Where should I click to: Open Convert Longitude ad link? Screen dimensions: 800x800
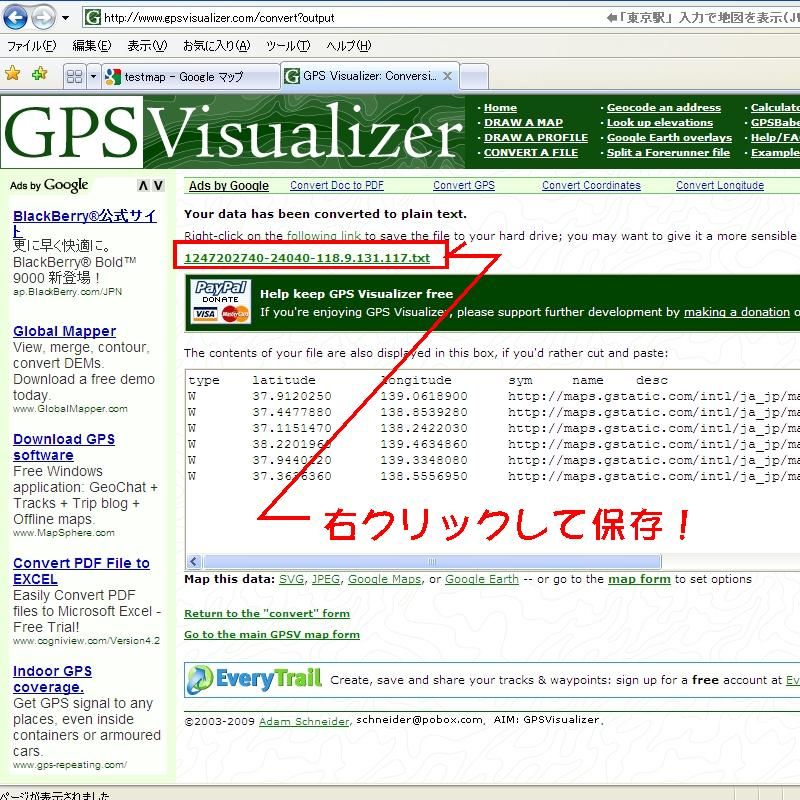(720, 185)
